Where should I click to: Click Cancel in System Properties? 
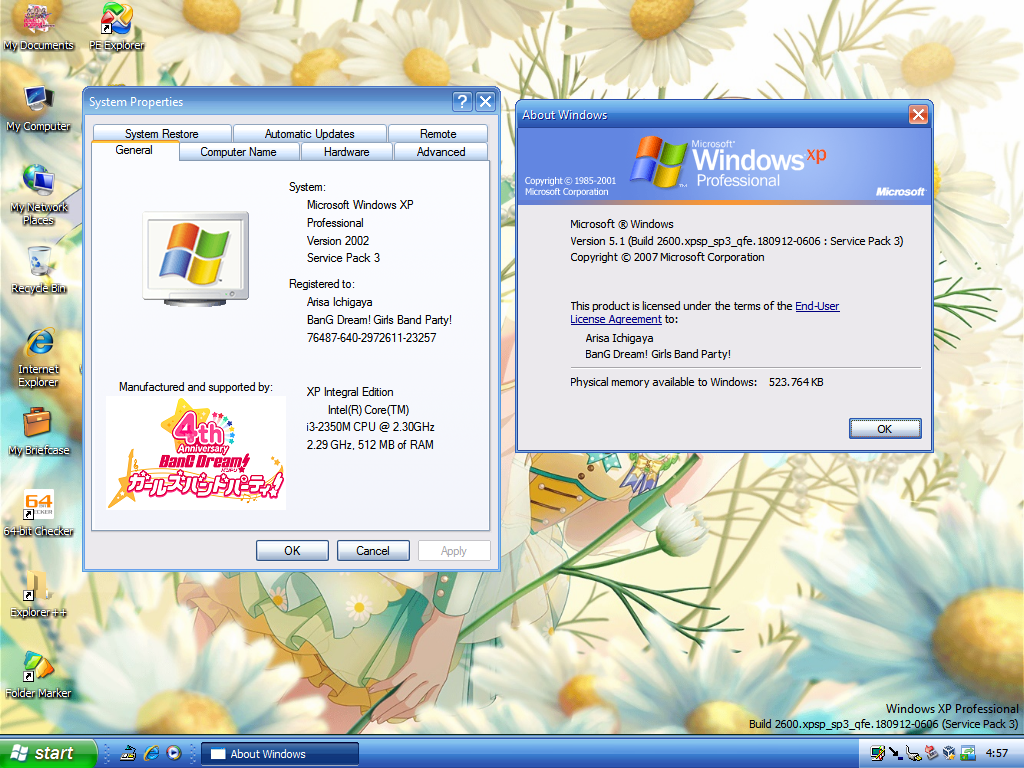pyautogui.click(x=373, y=551)
